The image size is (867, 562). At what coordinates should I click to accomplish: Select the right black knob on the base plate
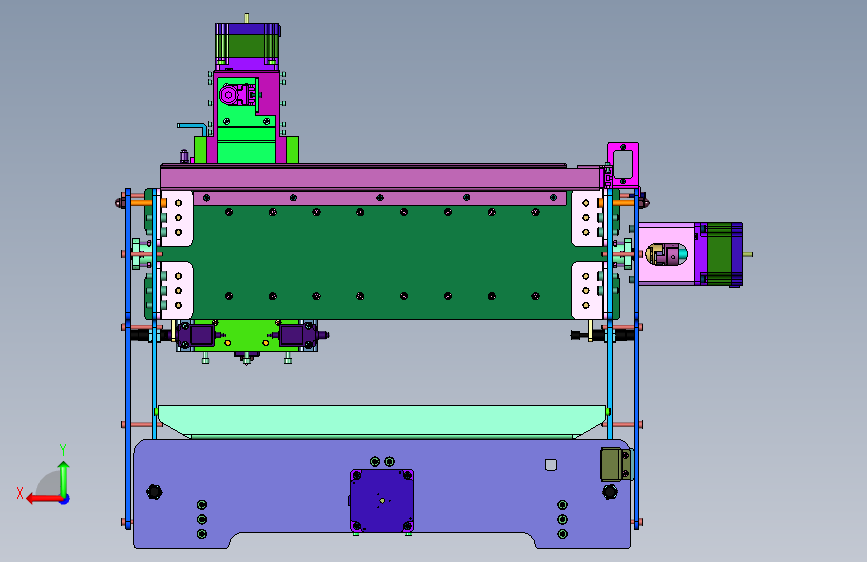pos(610,491)
